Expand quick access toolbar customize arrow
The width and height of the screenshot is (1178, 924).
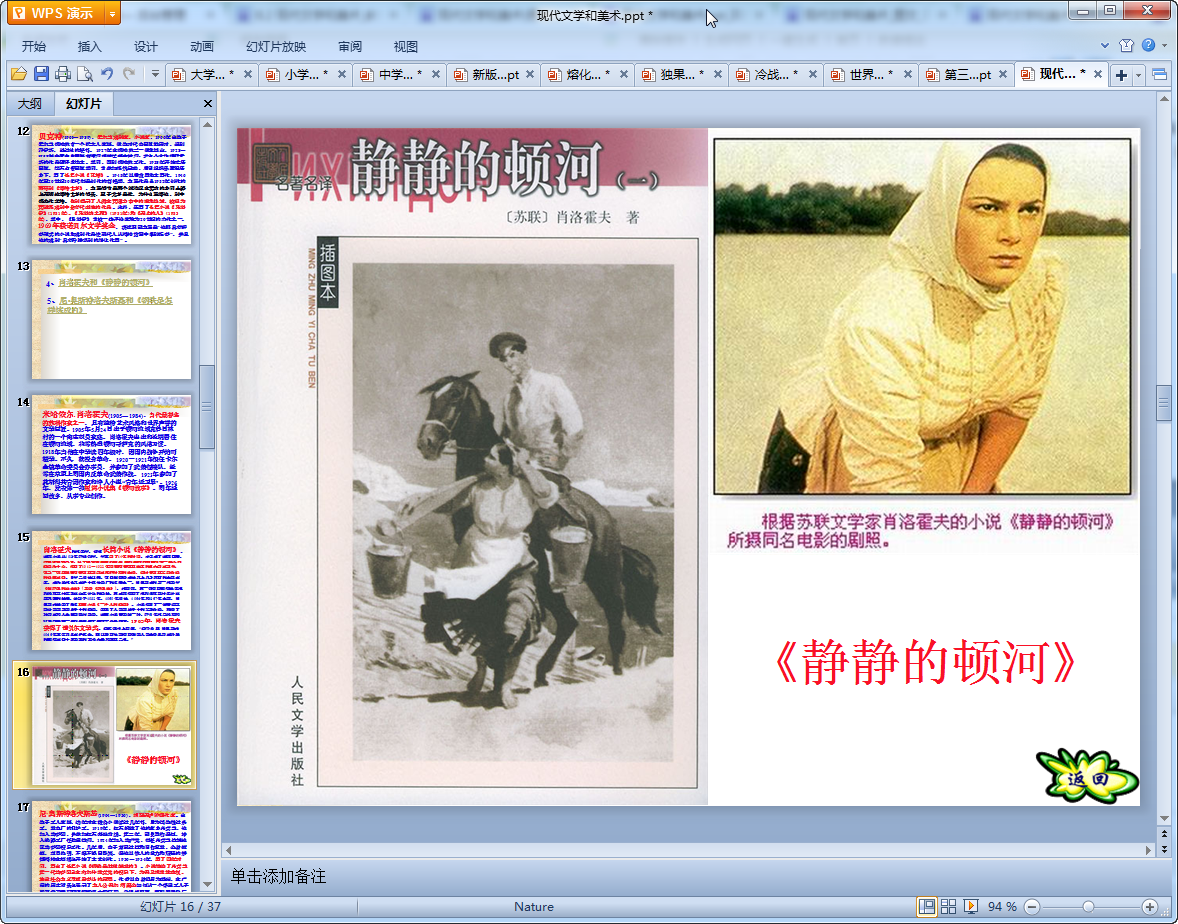tap(155, 74)
